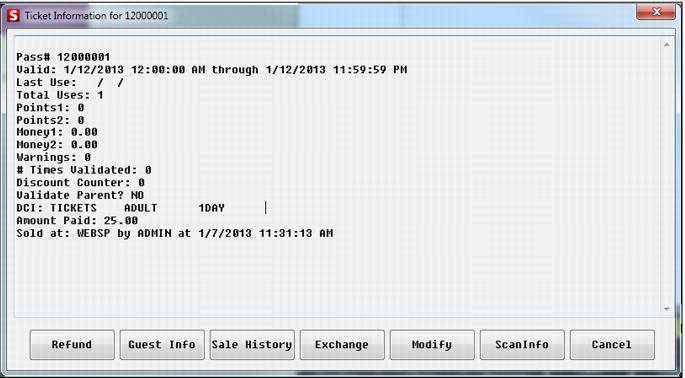The height and width of the screenshot is (378, 685).
Task: View the Sale History
Action: pos(252,344)
